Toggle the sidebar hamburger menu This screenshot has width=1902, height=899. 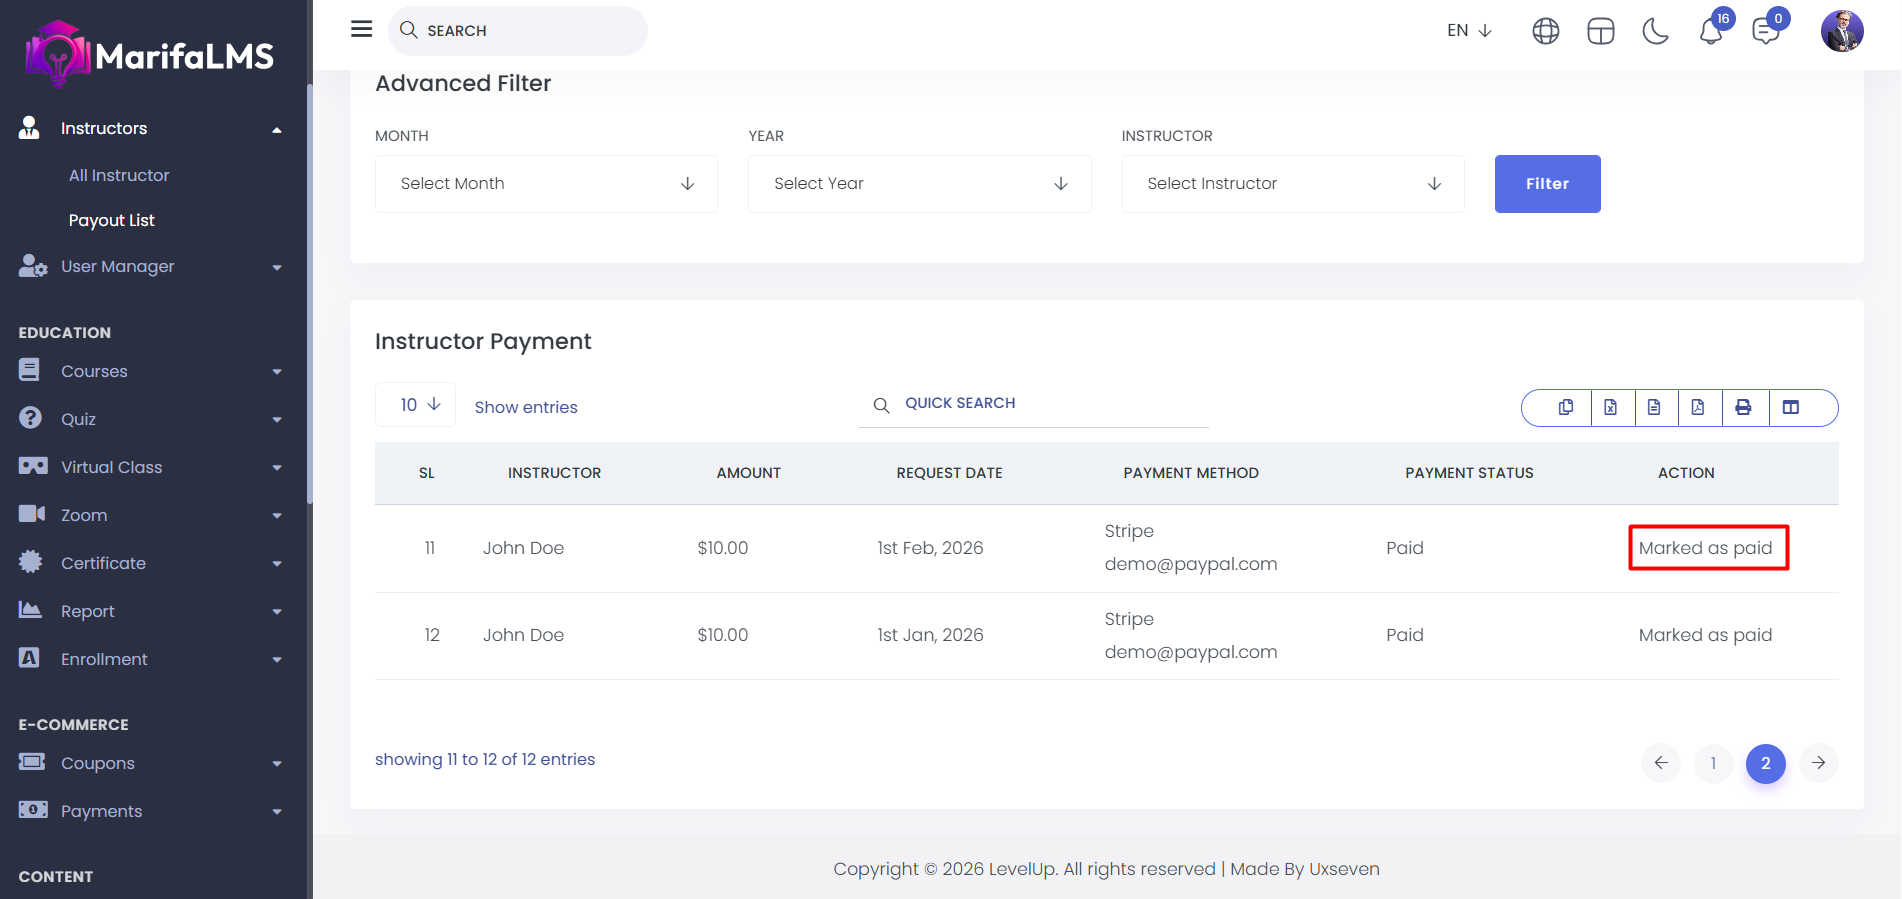coord(361,29)
